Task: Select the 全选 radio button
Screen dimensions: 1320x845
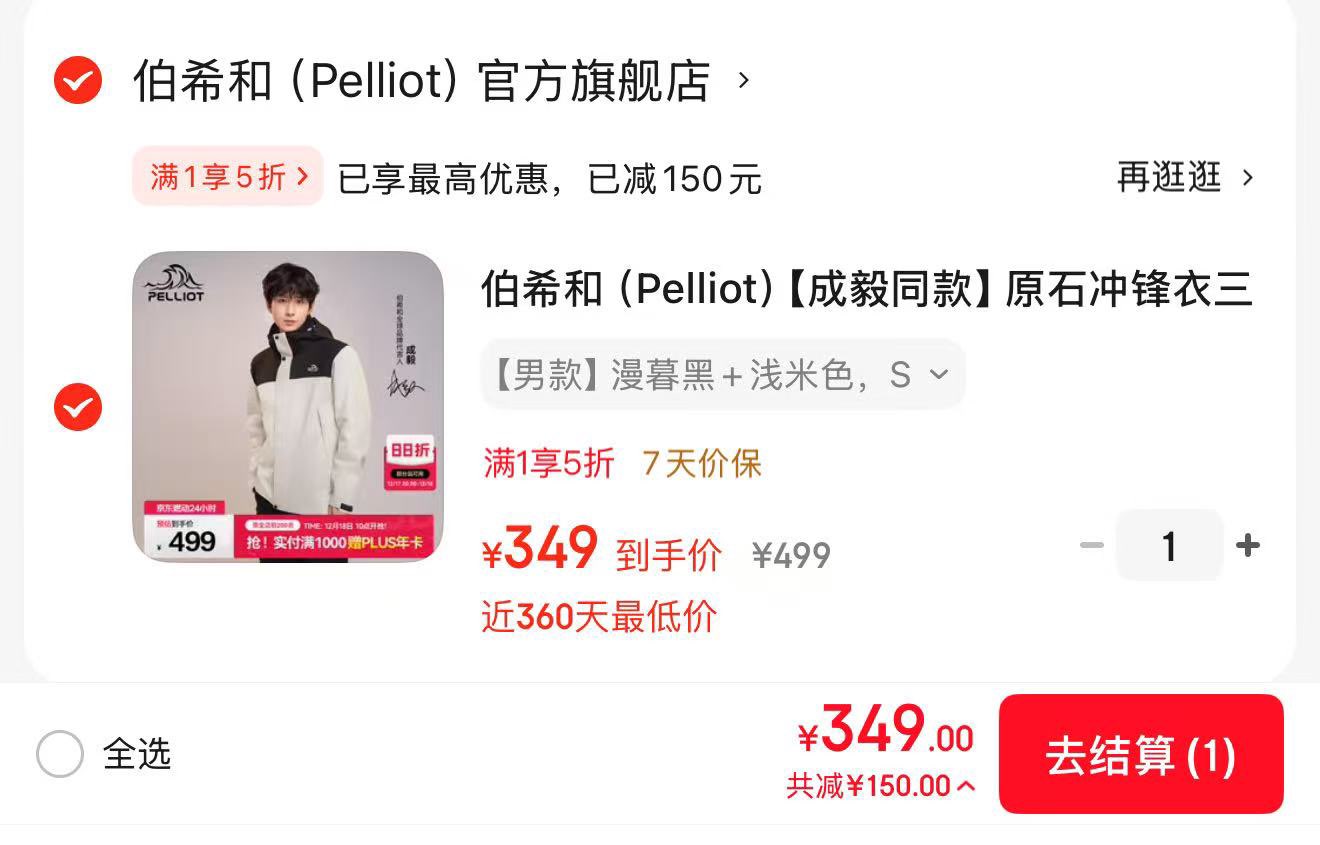Action: coord(60,754)
